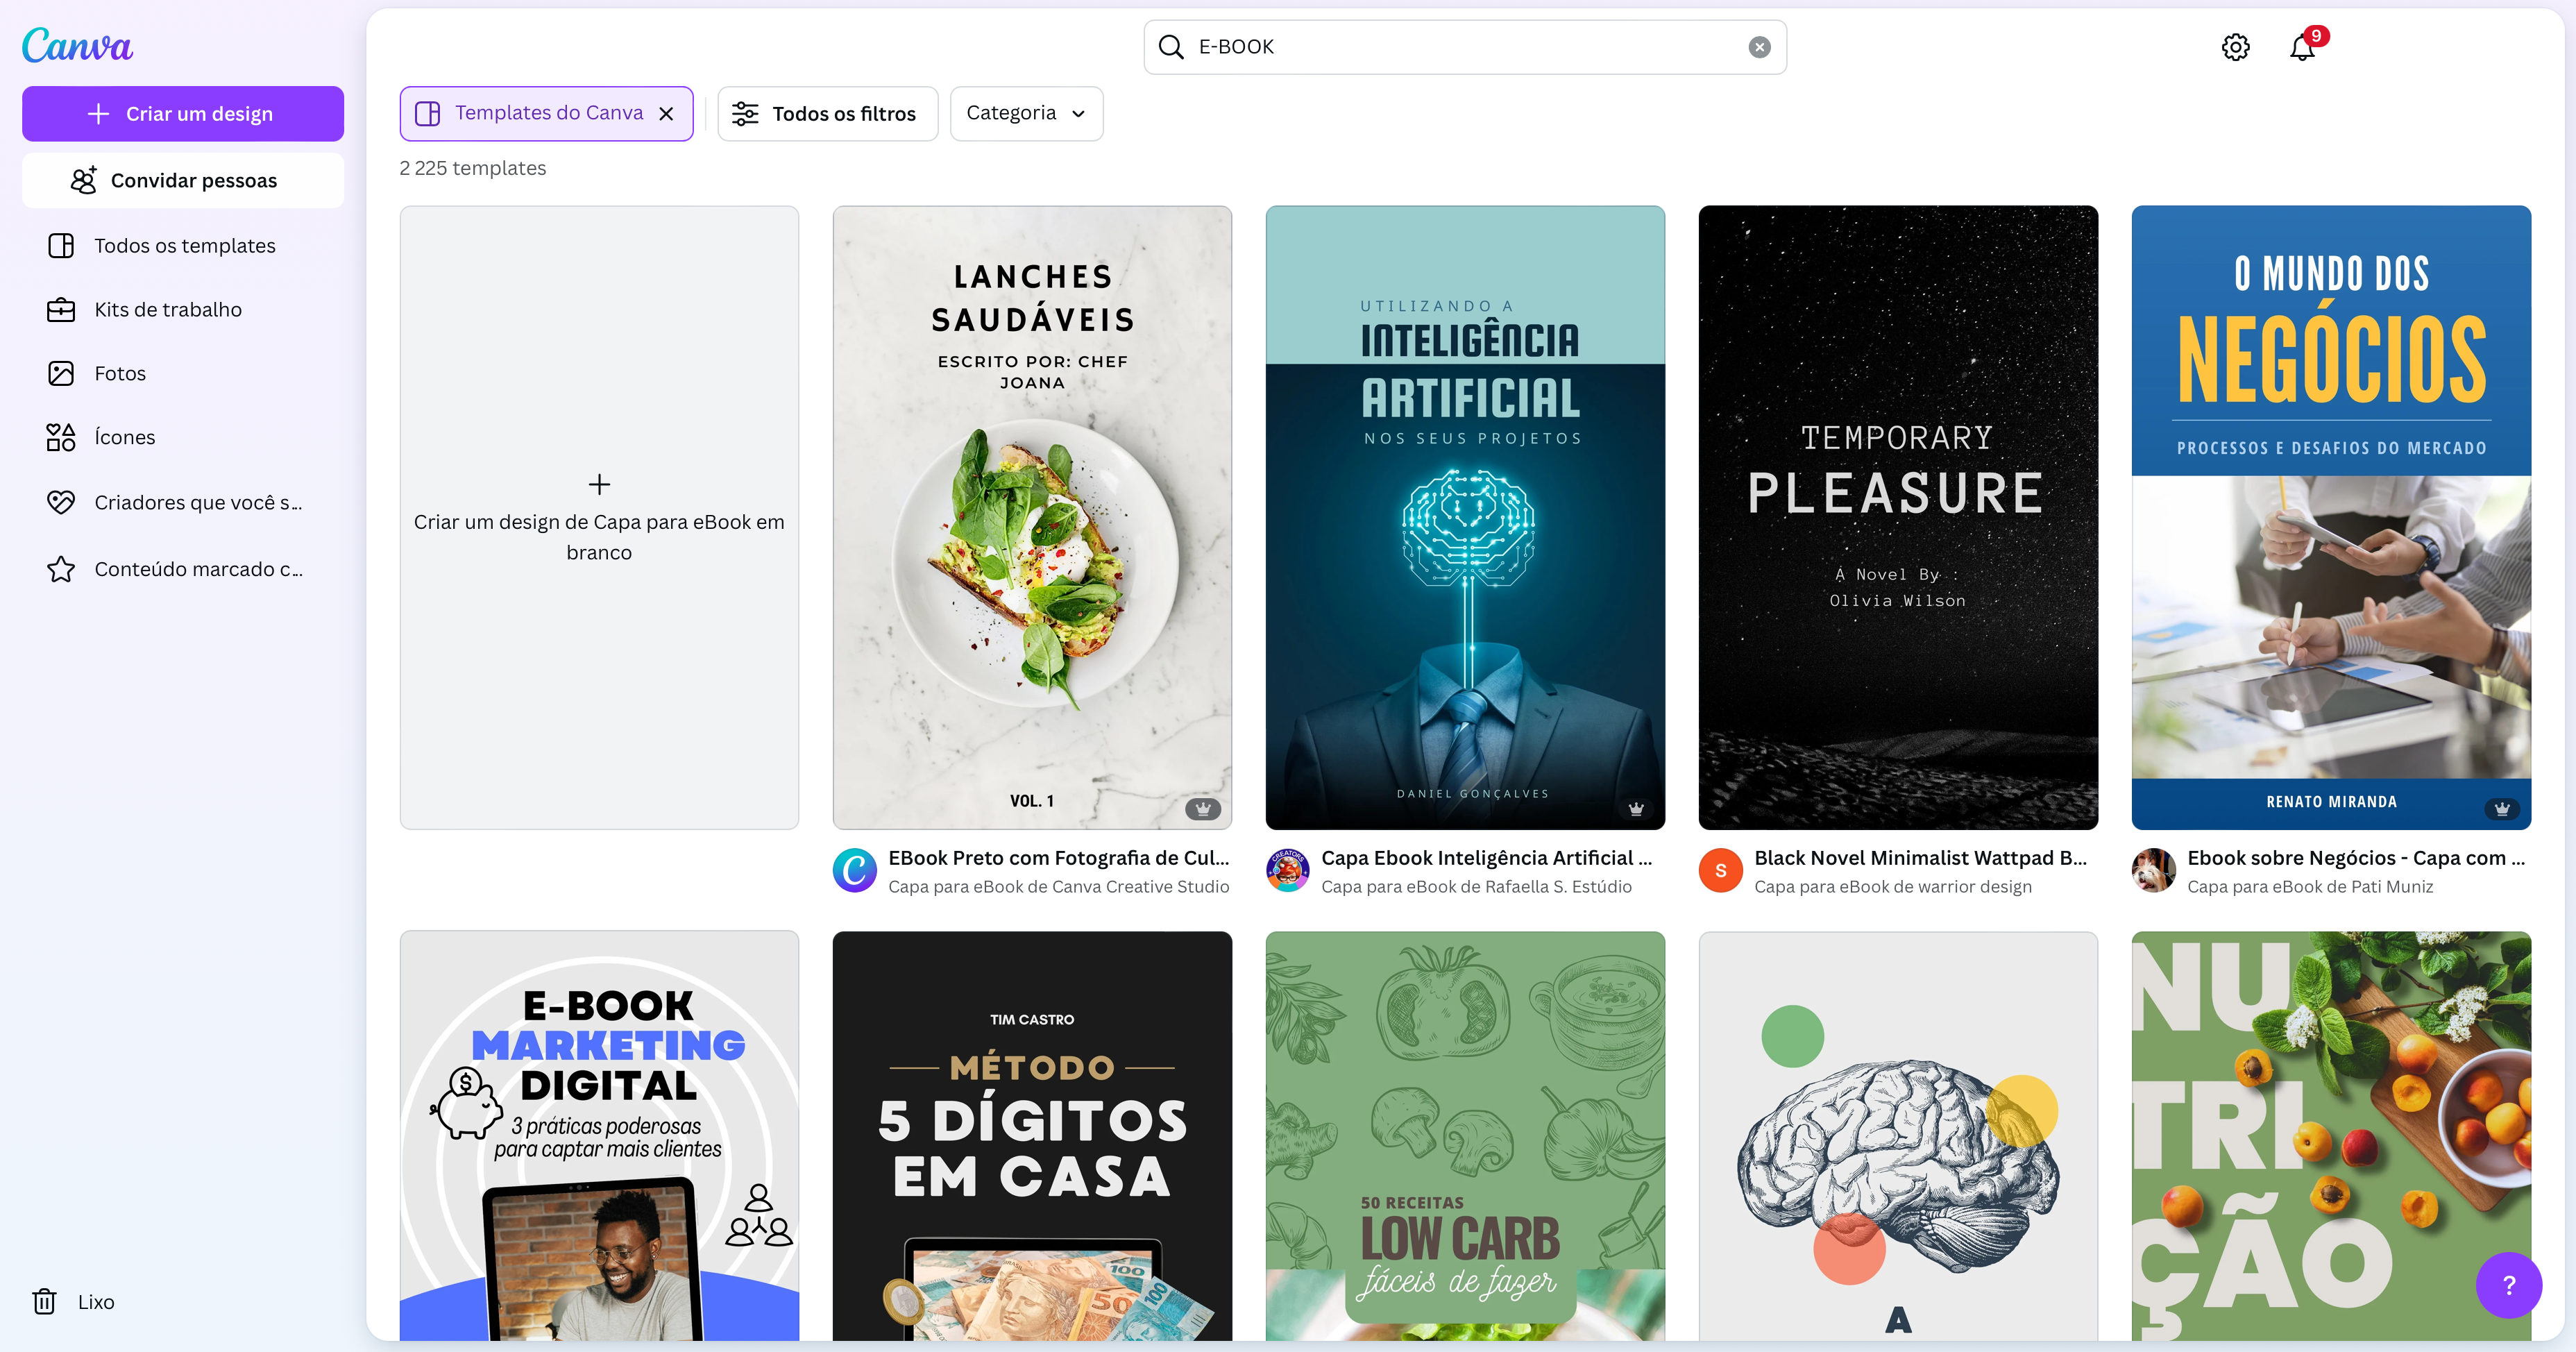The image size is (2576, 1352).
Task: Open the Lanches Saudáveis template
Action: pyautogui.click(x=1032, y=517)
